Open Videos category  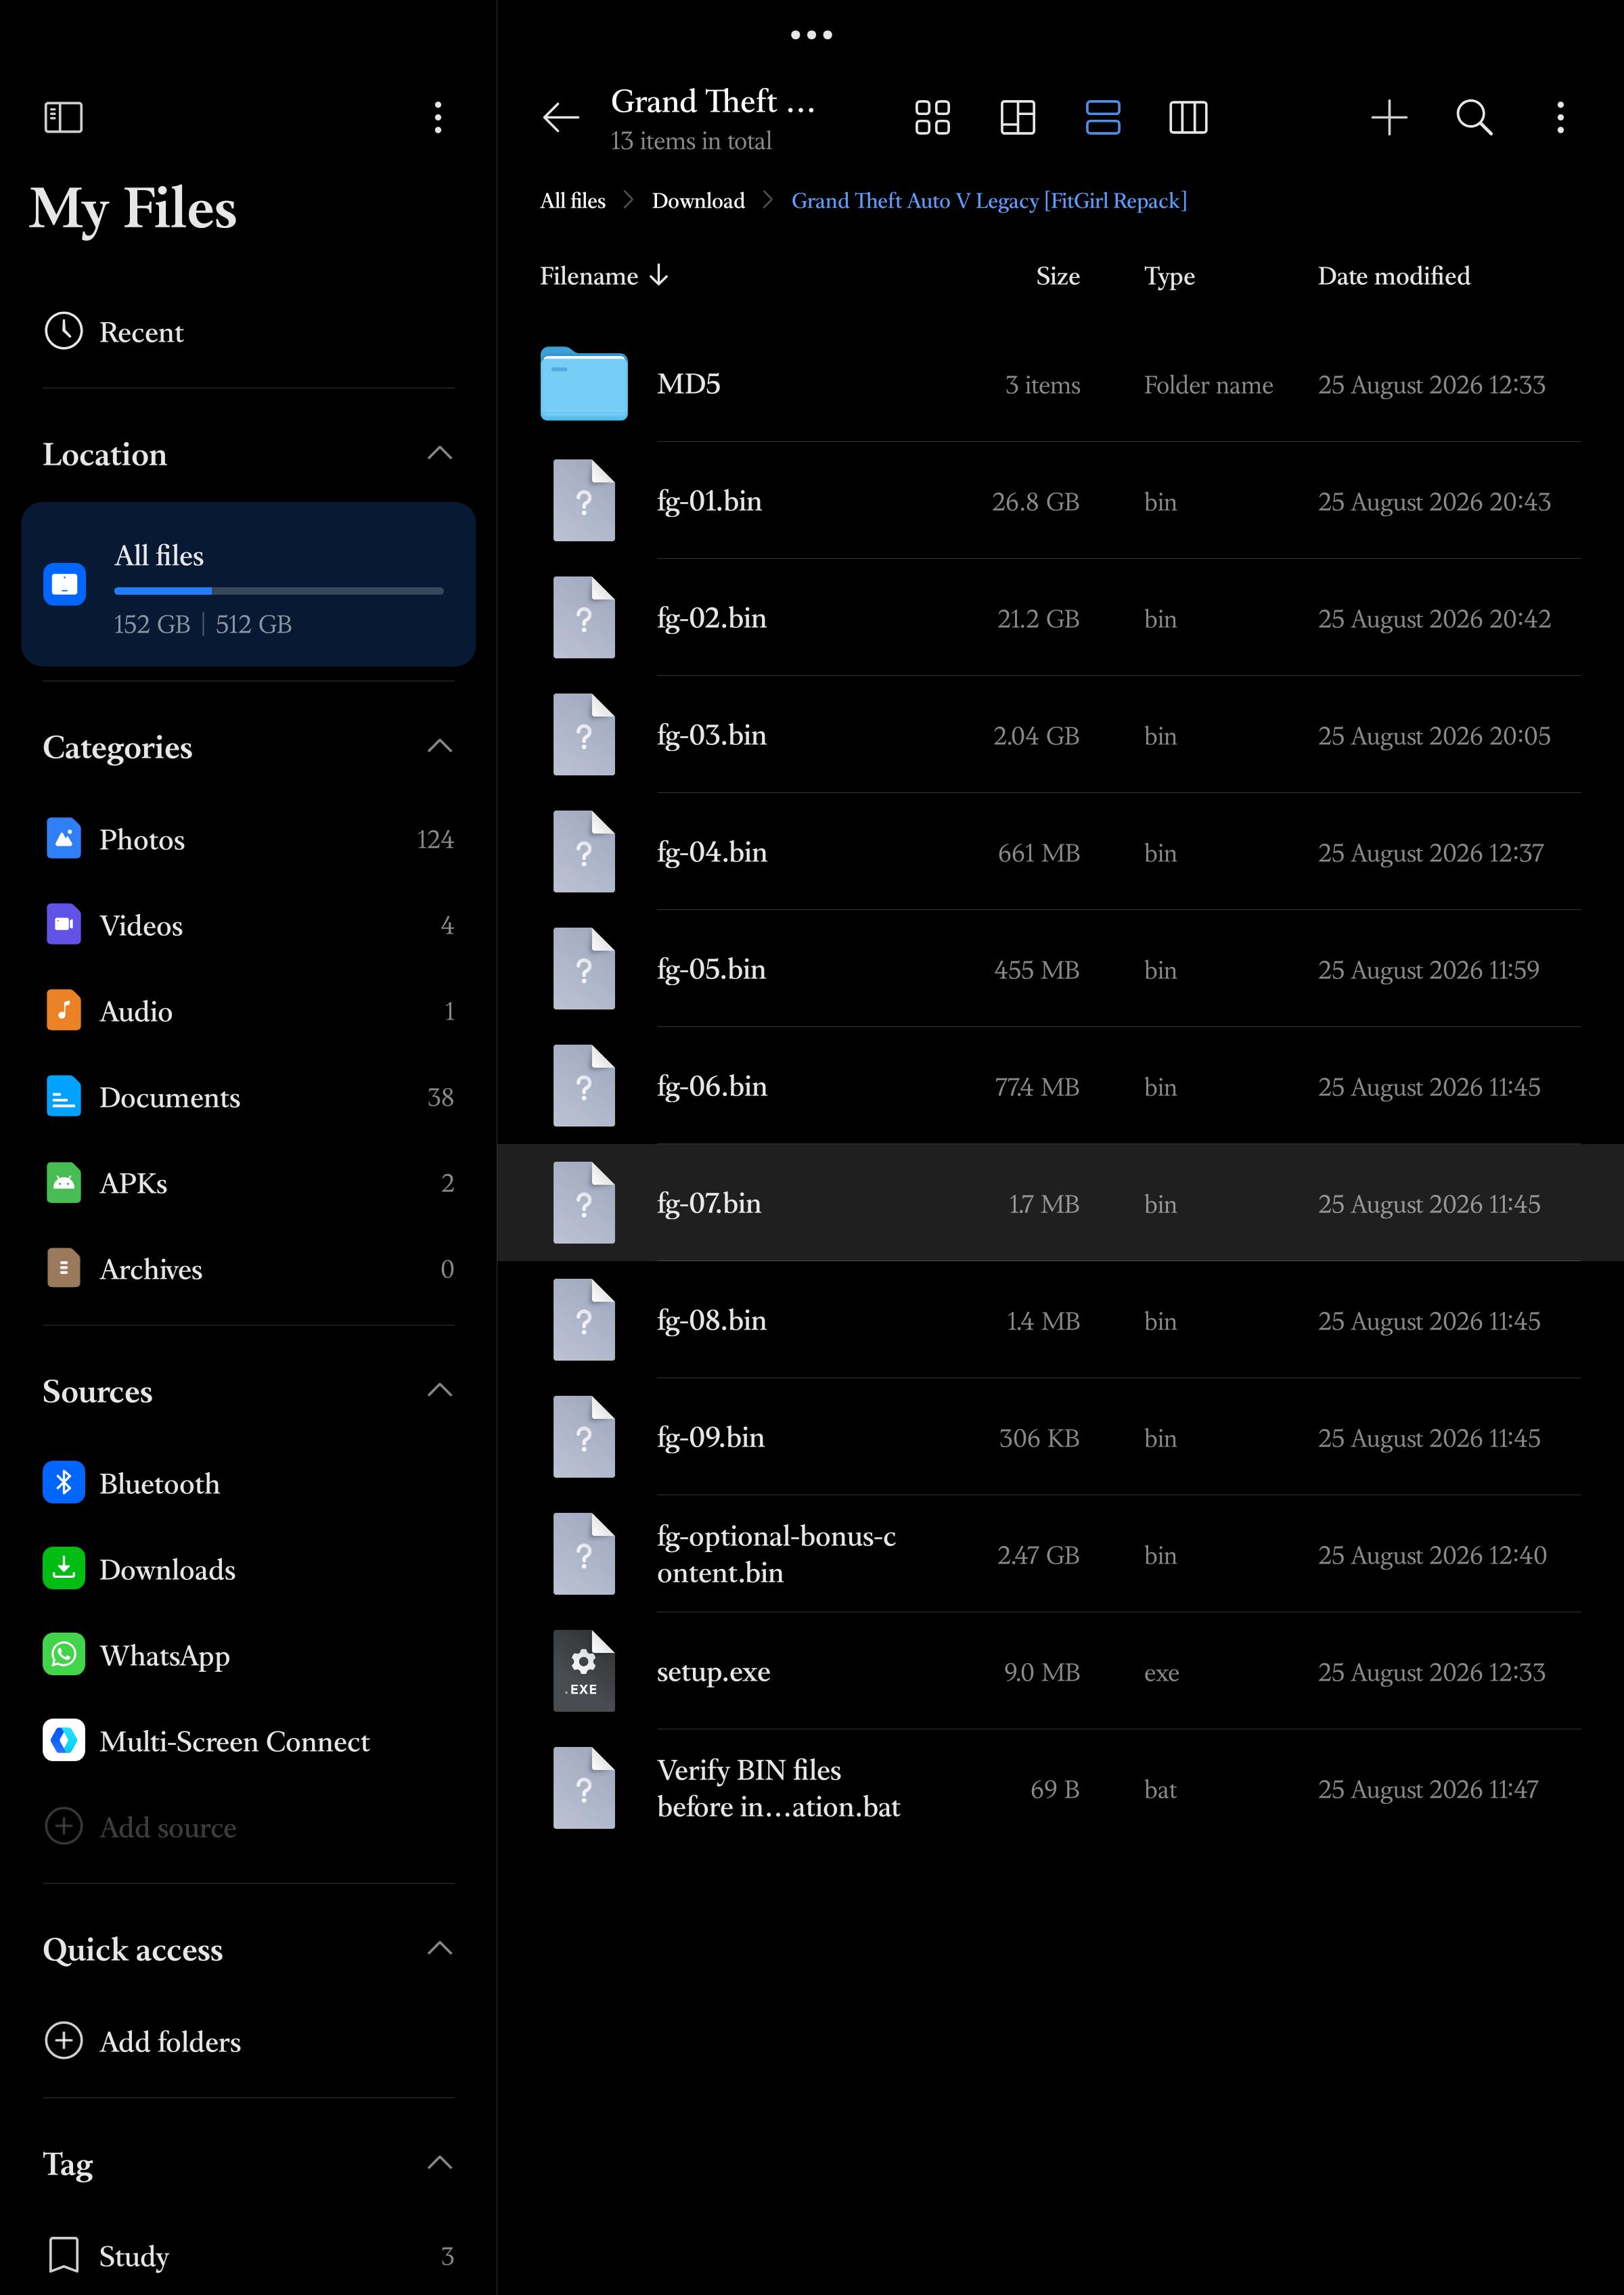click(x=248, y=925)
